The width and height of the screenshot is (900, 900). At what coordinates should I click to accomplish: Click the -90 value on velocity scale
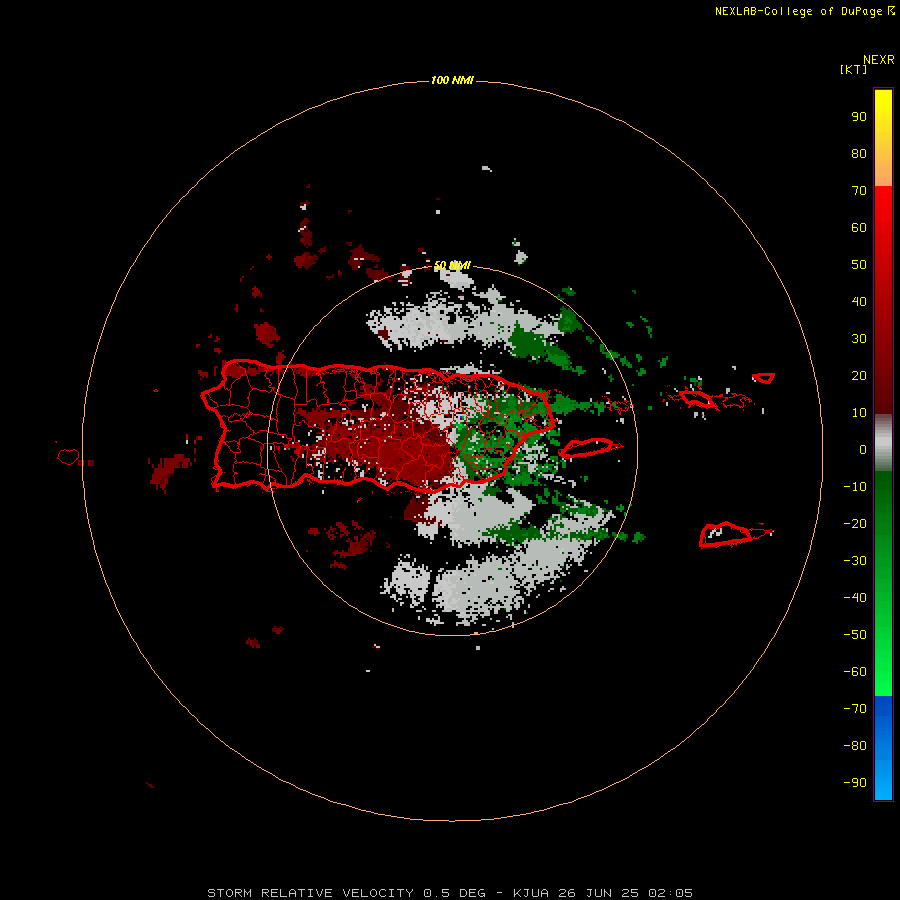click(855, 783)
